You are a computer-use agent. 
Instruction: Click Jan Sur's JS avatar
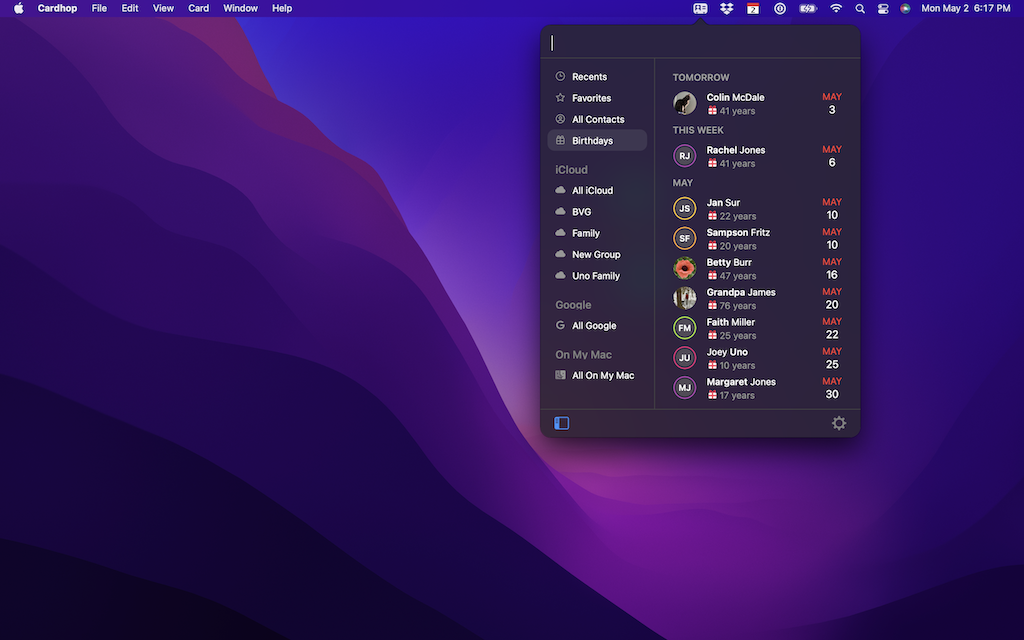(684, 209)
